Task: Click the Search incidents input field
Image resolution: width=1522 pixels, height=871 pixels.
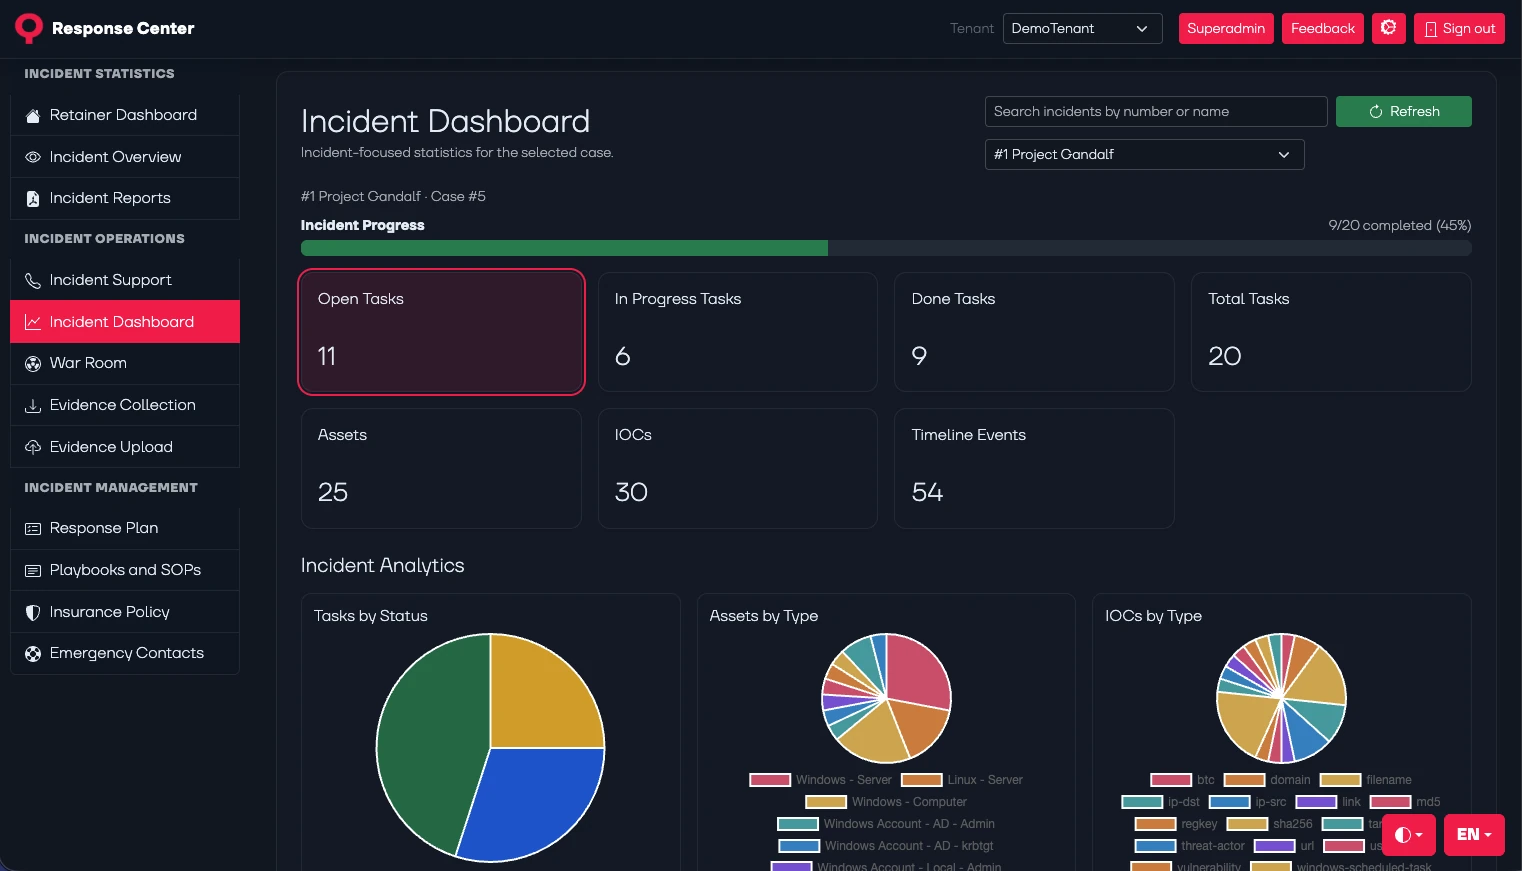Action: pyautogui.click(x=1156, y=111)
